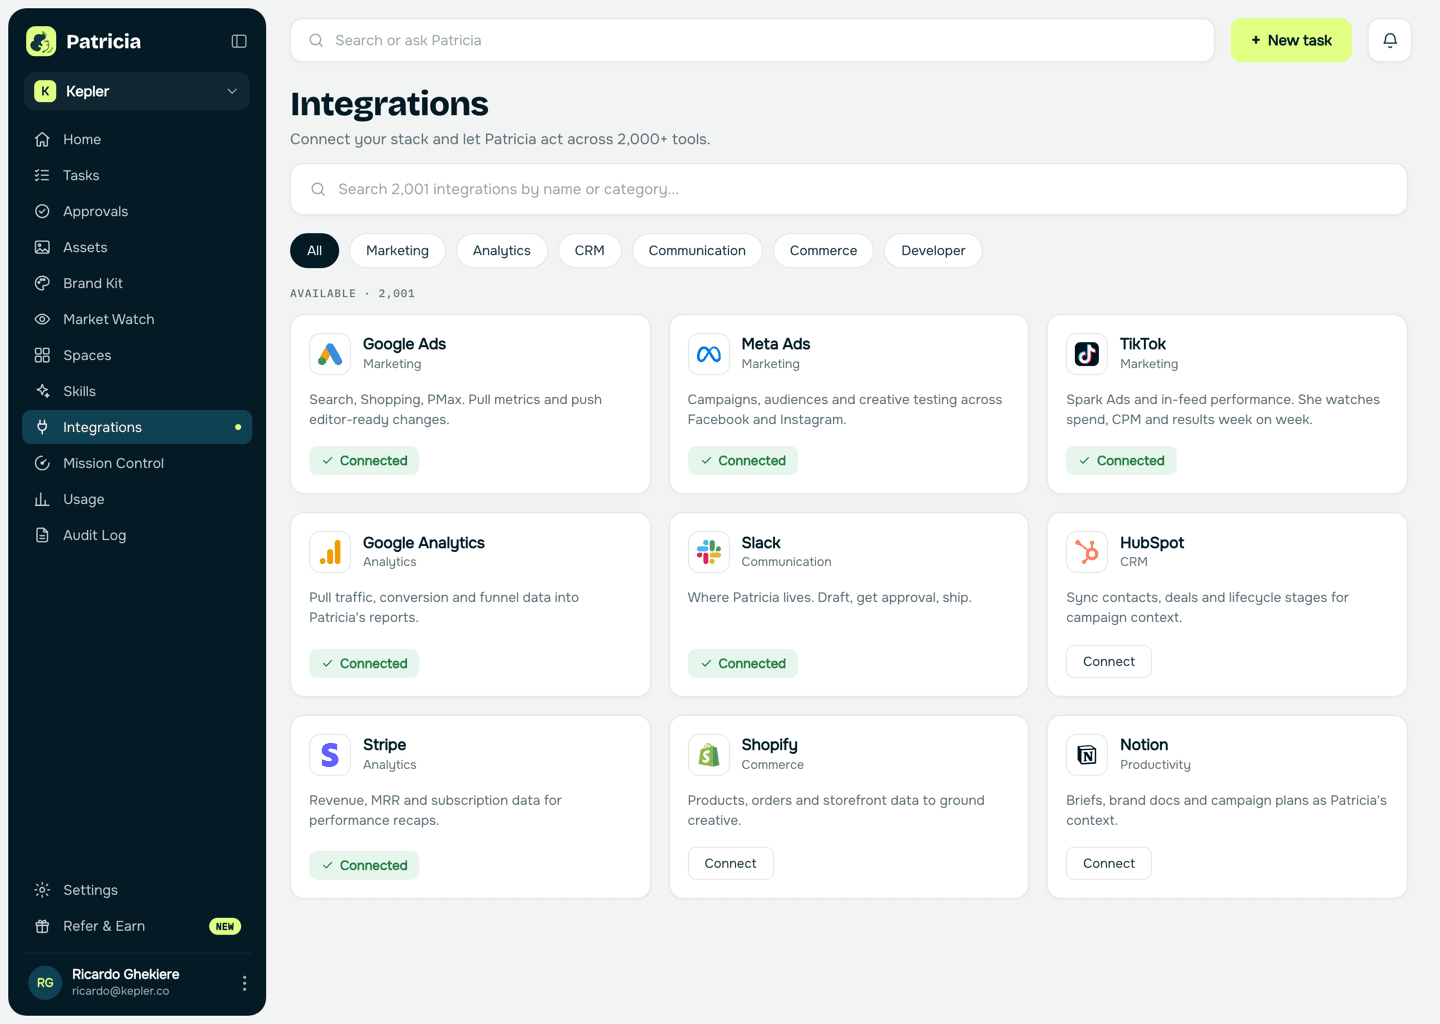Click Connected status on Stripe
Screen dimensions: 1440x1024
(x=364, y=866)
